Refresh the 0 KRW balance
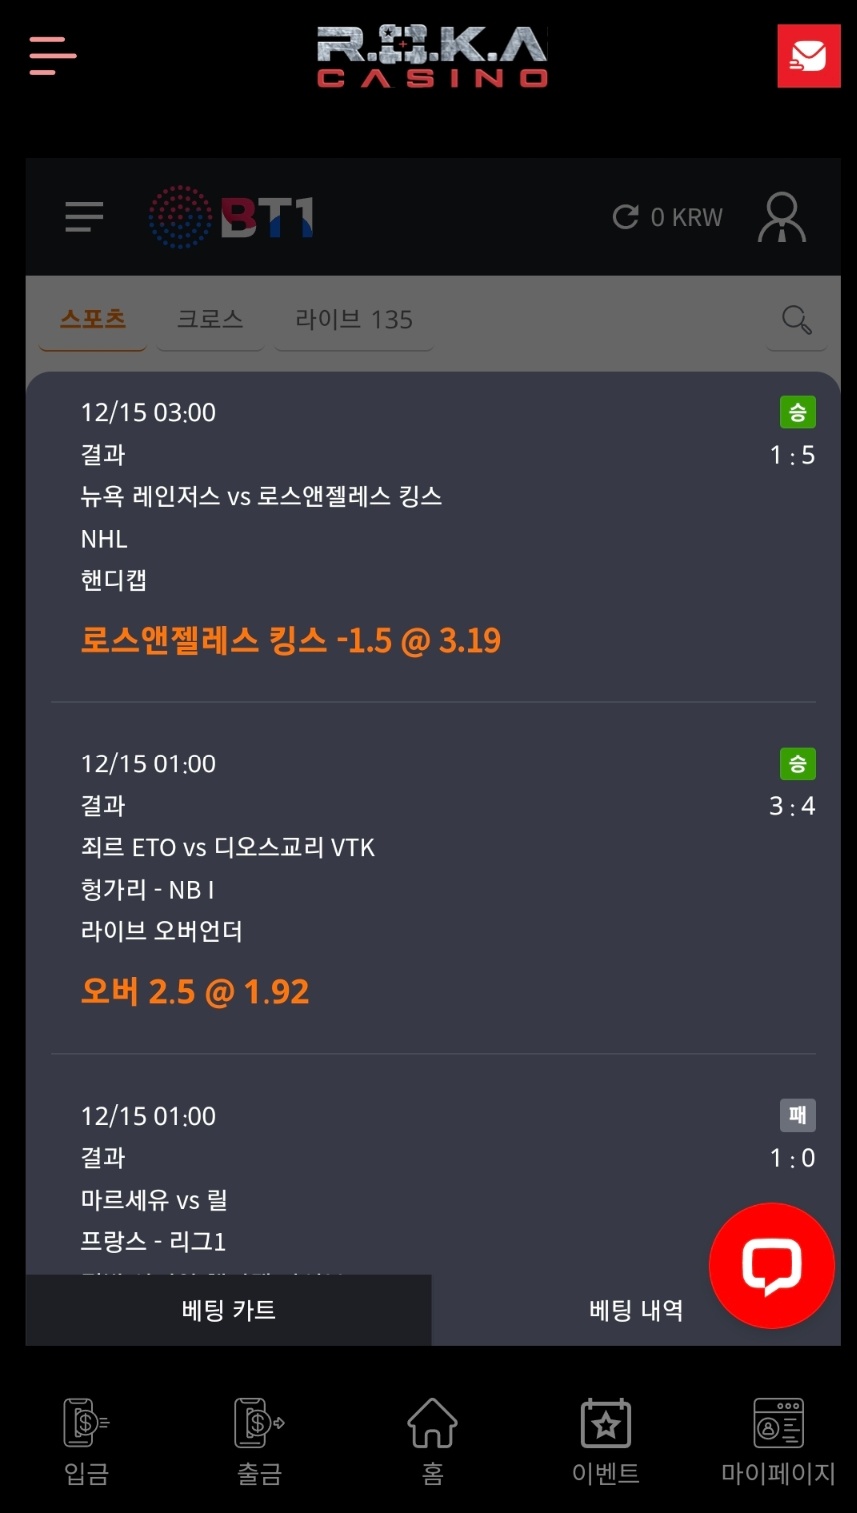 coord(626,217)
